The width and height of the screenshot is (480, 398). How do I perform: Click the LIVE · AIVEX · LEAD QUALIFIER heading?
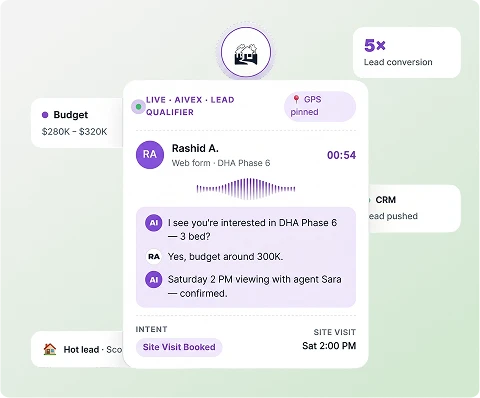[190, 106]
